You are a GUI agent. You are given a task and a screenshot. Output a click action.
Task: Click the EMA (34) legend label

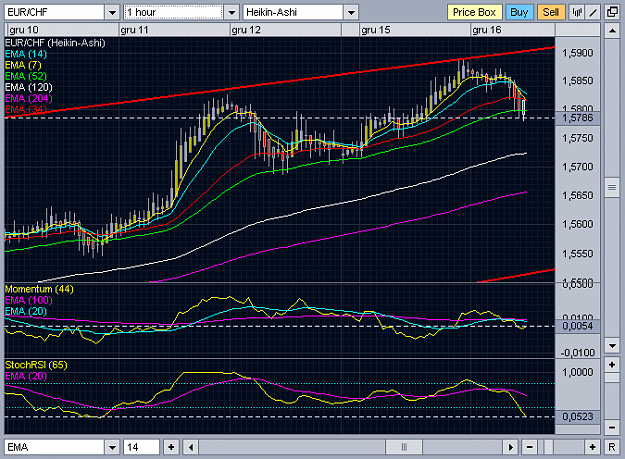(26, 109)
